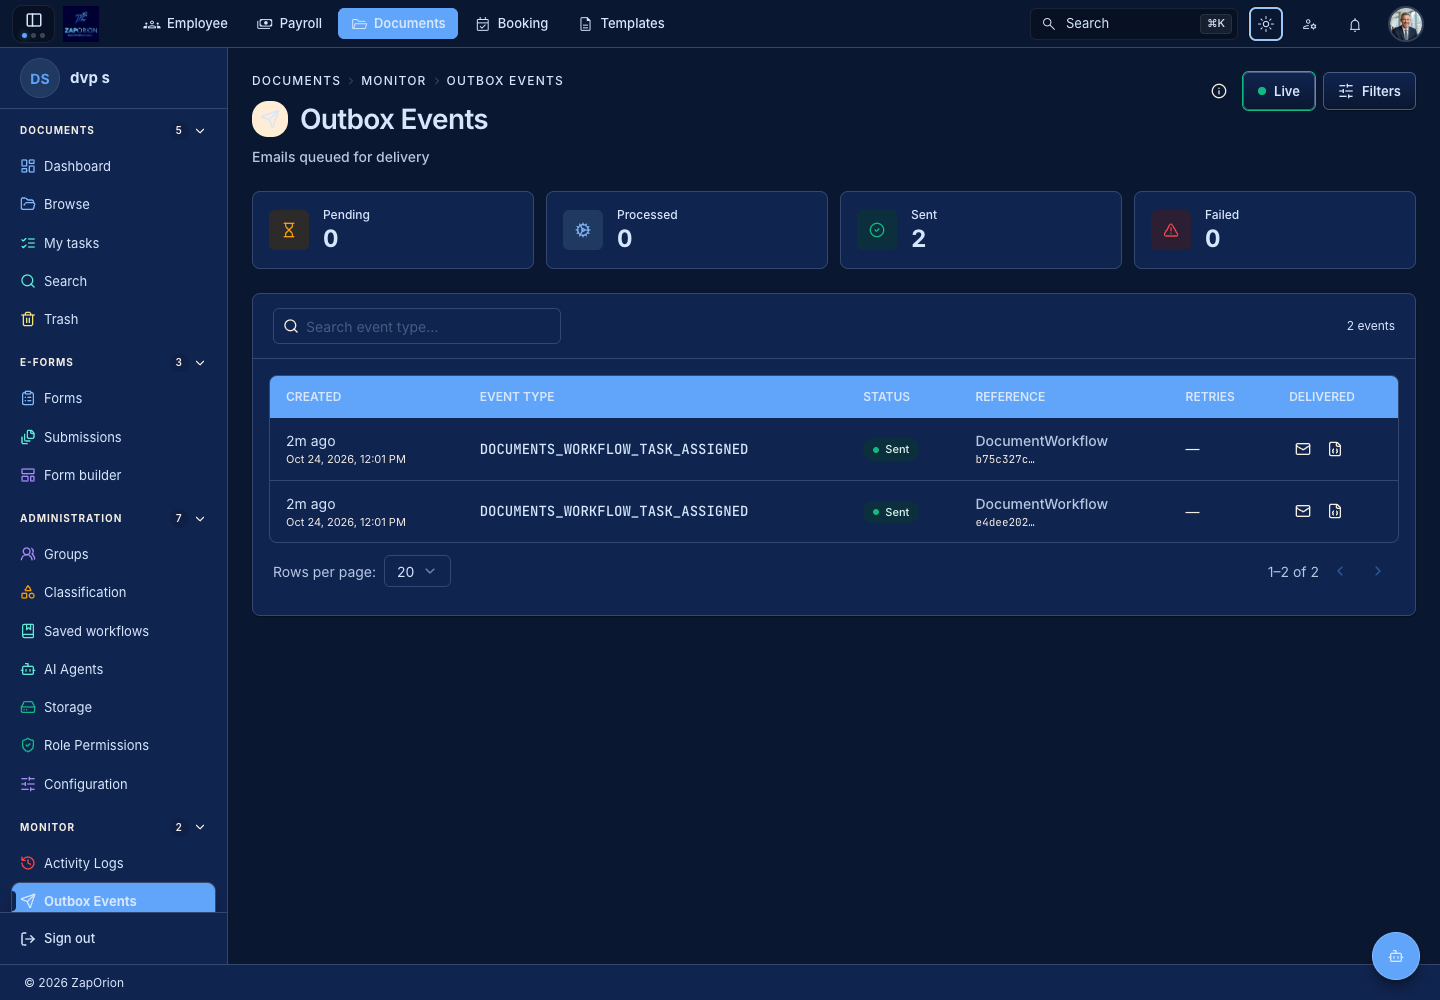Screen dimensions: 1440x1000
Task: Select Outbox Events in sidebar
Action: tap(113, 899)
